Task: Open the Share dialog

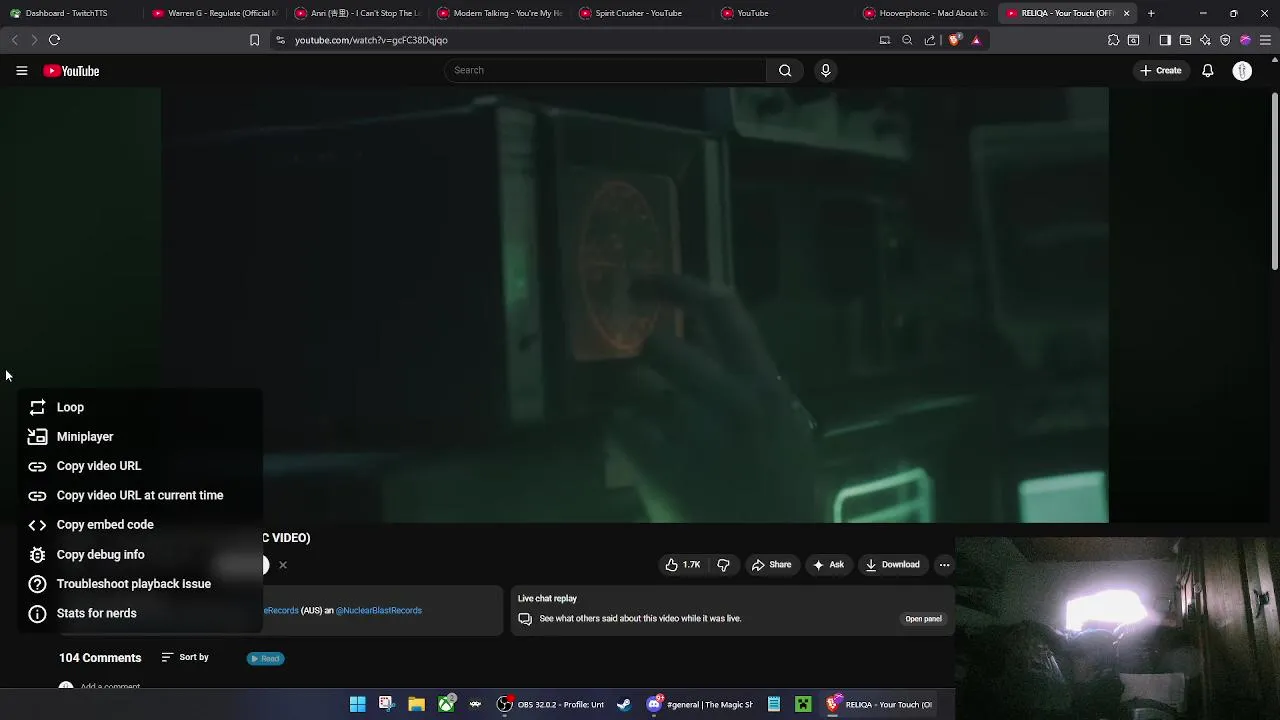Action: [771, 565]
